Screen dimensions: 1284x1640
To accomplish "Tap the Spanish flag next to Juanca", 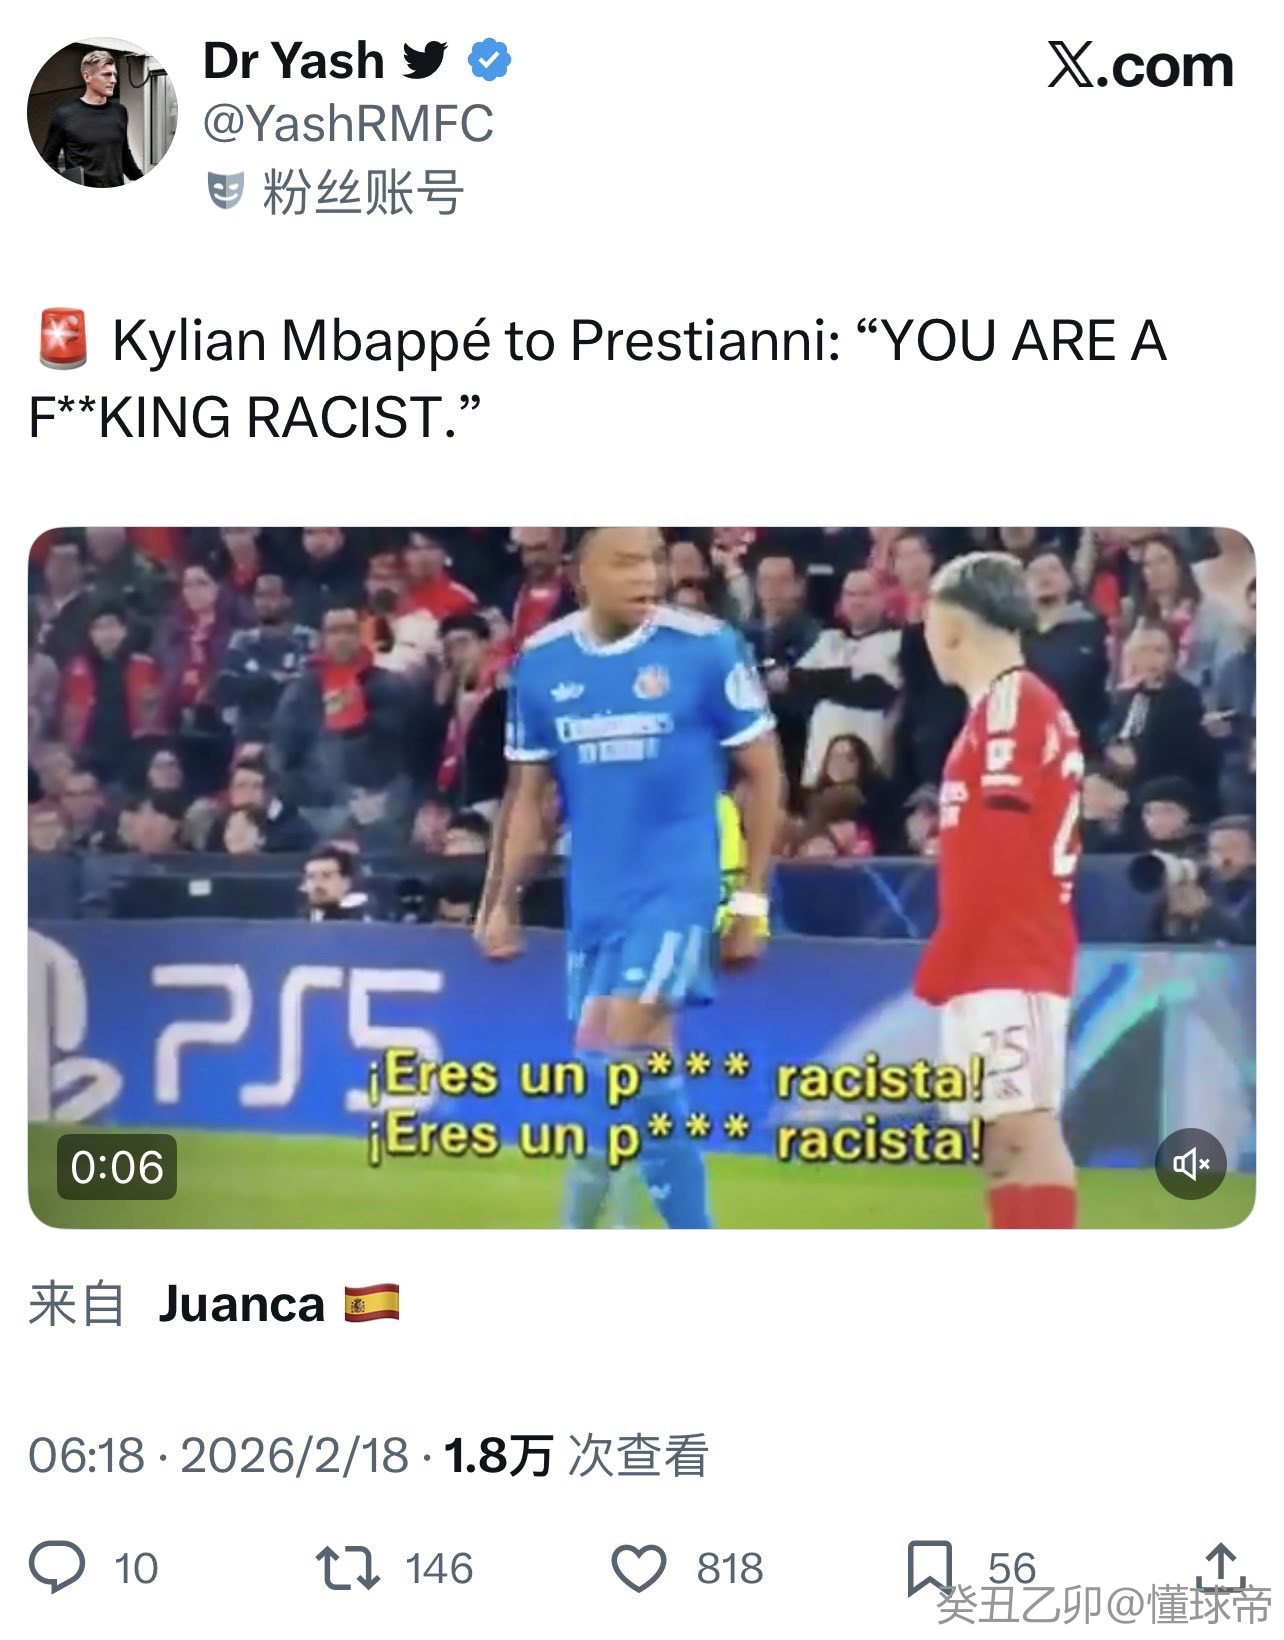I will click(x=371, y=1304).
